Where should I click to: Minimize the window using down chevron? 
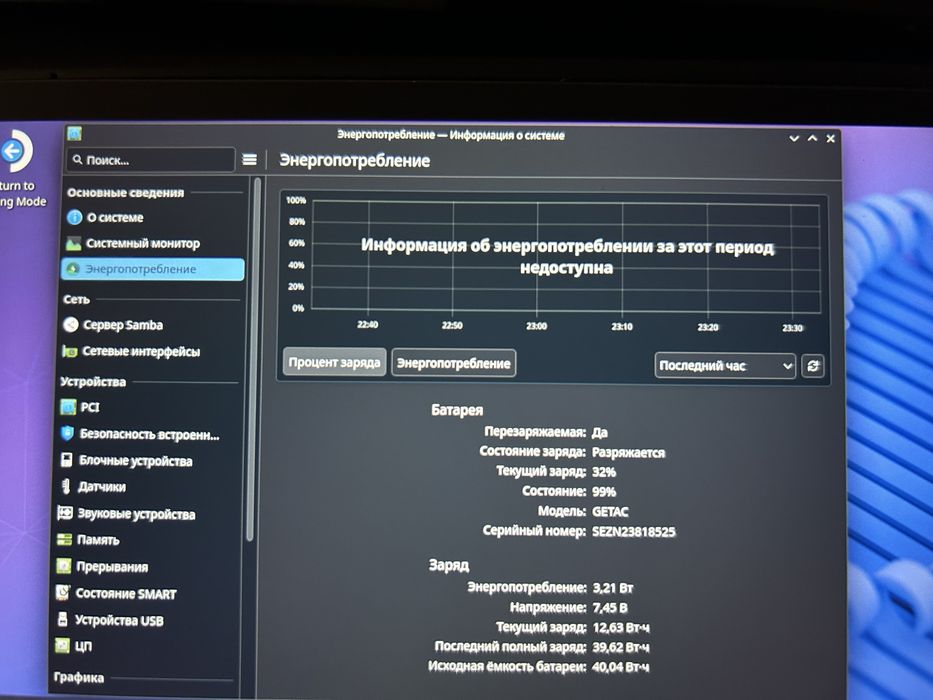(x=794, y=138)
